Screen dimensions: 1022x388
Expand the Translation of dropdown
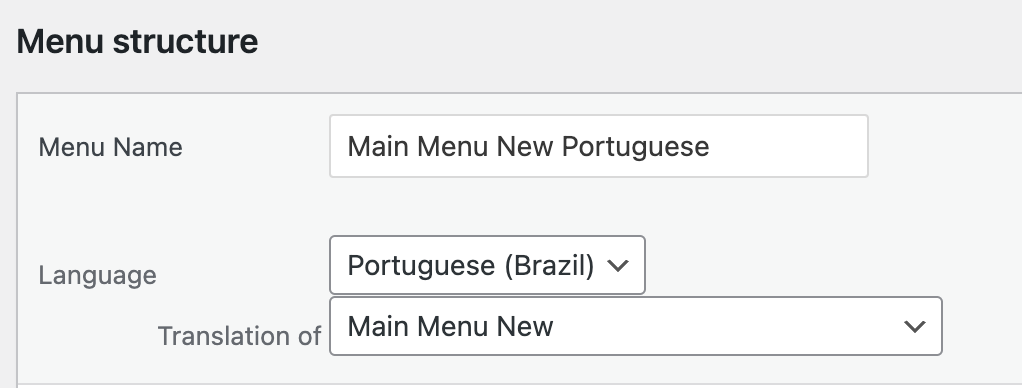tap(635, 326)
